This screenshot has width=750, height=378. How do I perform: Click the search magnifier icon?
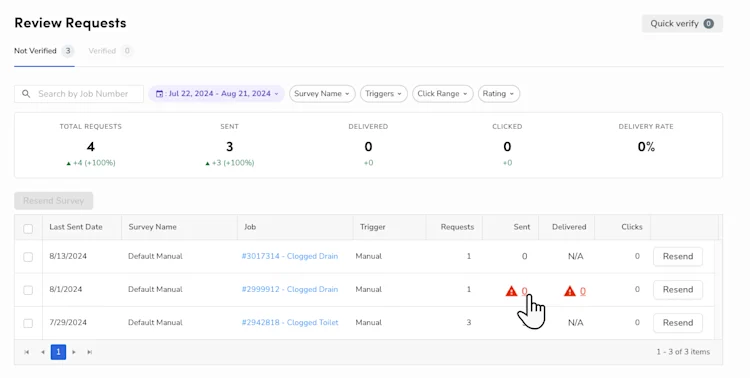pos(26,94)
